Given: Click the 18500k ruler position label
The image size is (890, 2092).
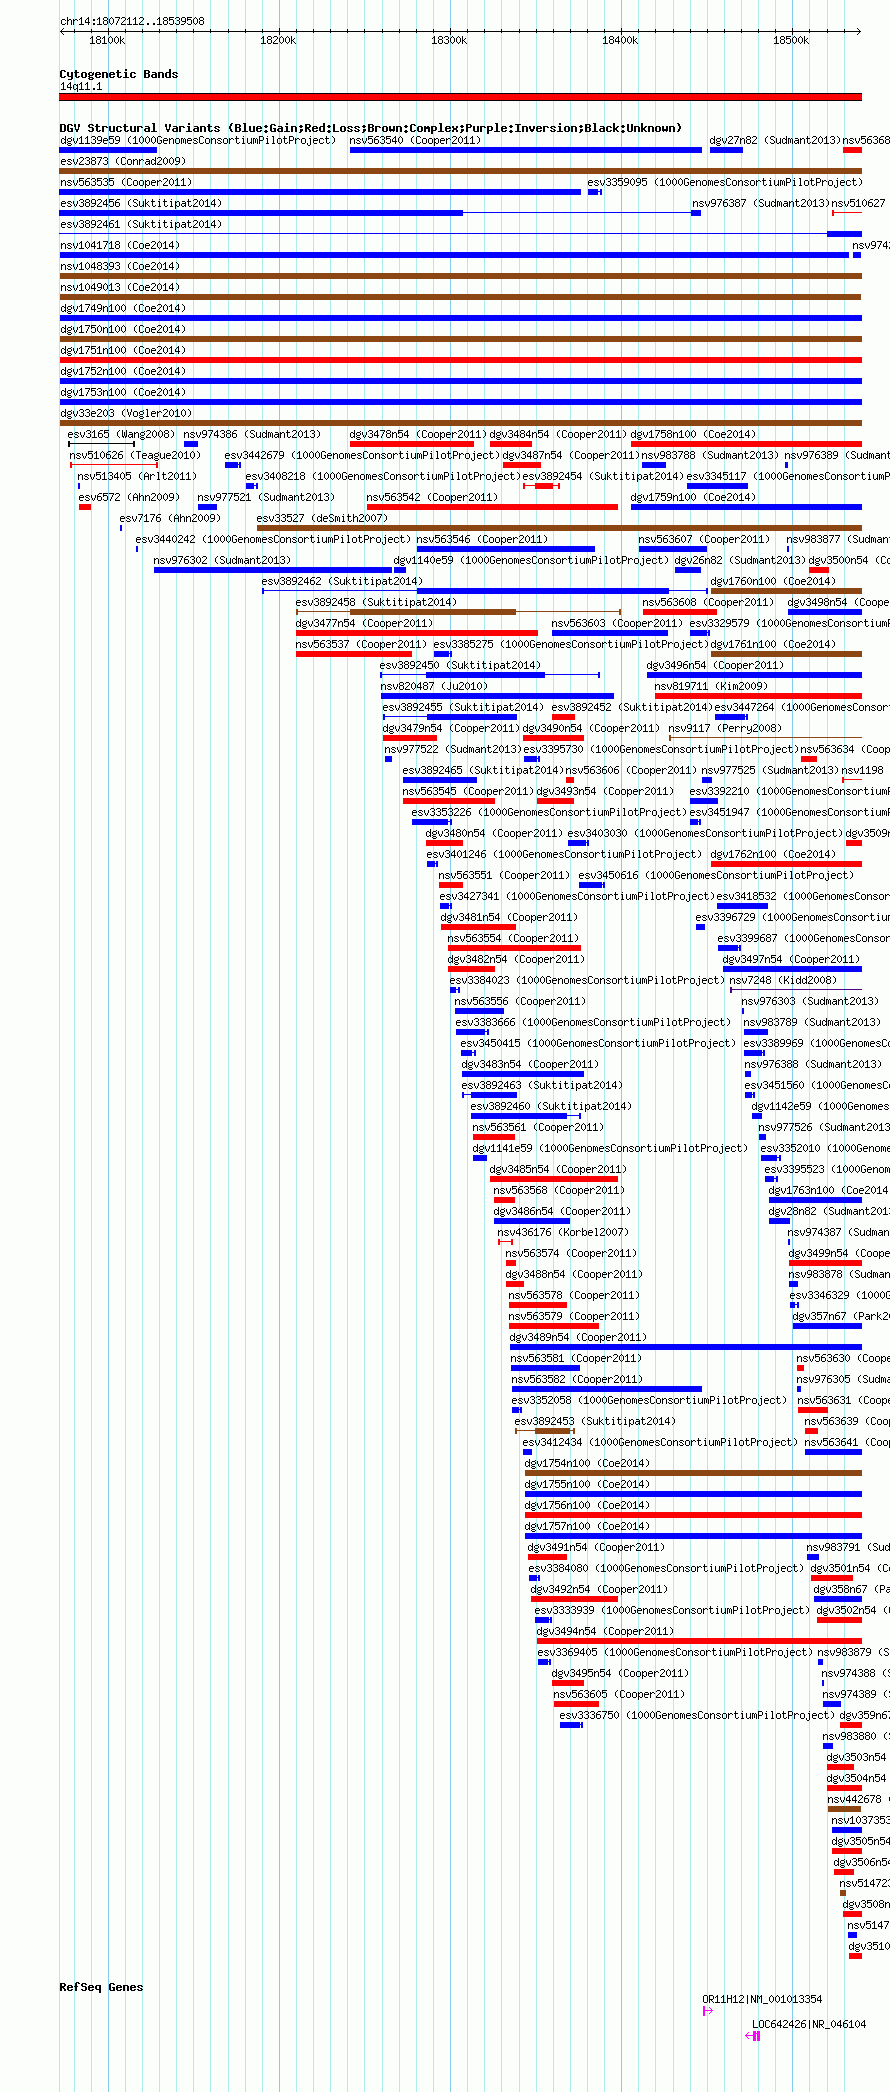Looking at the screenshot, I should pyautogui.click(x=791, y=40).
